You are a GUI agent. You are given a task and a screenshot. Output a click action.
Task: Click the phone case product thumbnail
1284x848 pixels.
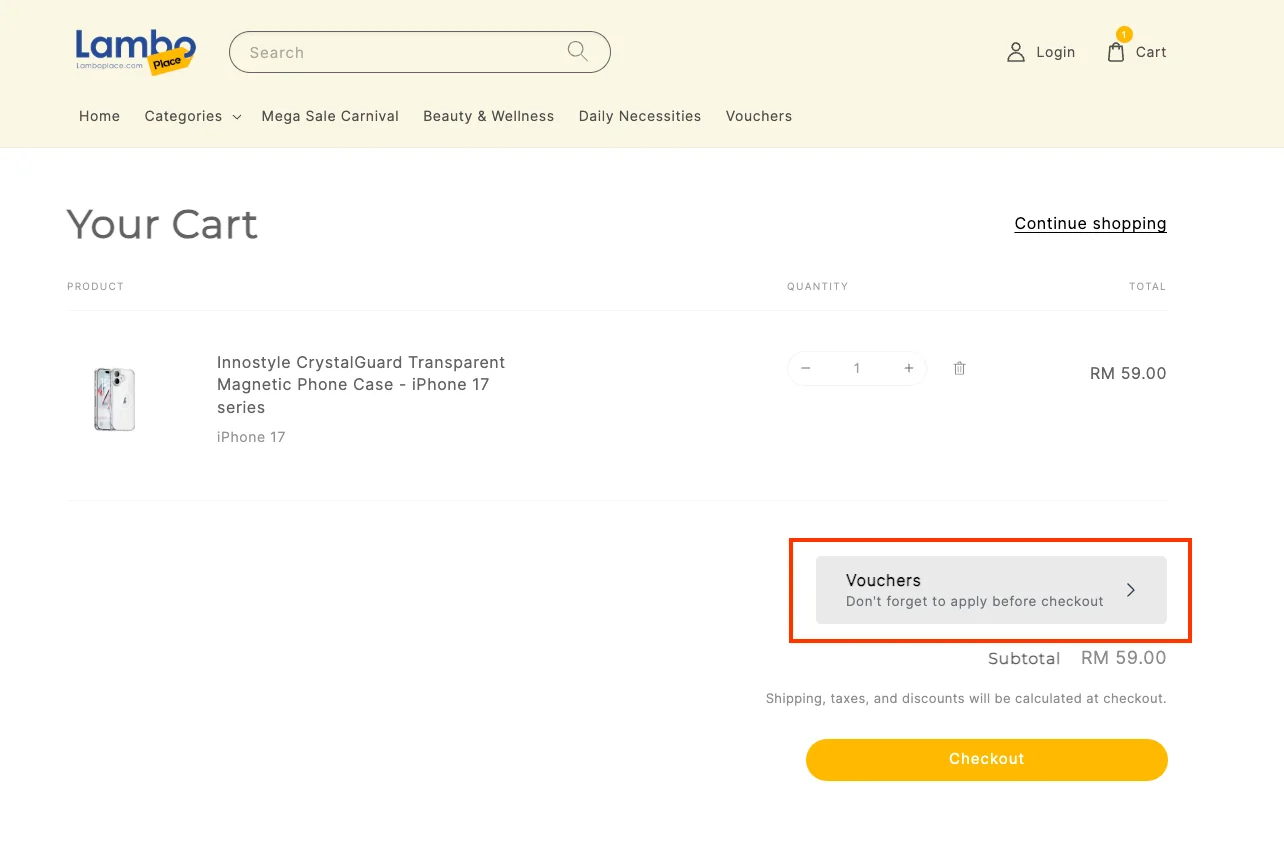tap(115, 399)
